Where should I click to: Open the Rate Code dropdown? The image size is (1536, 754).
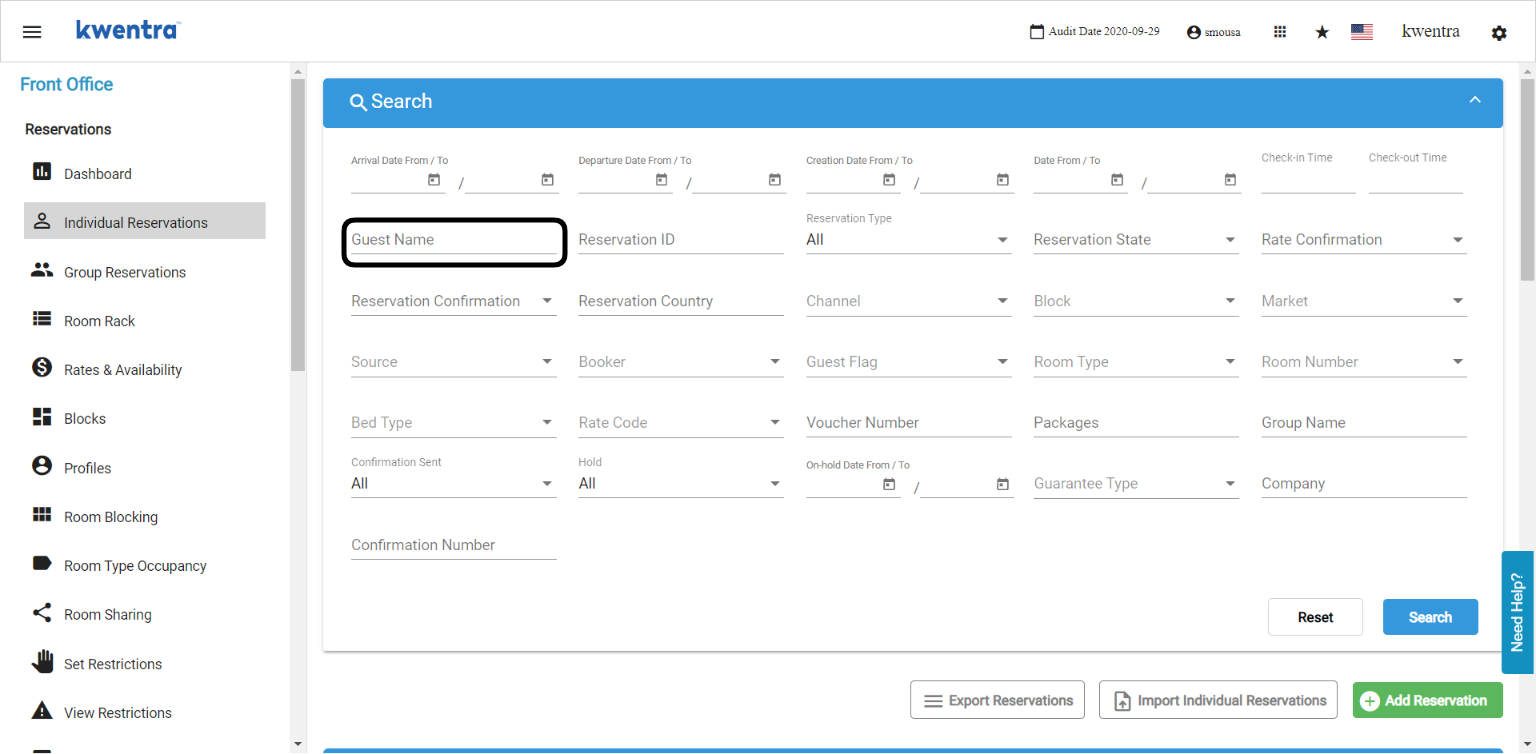coord(681,423)
